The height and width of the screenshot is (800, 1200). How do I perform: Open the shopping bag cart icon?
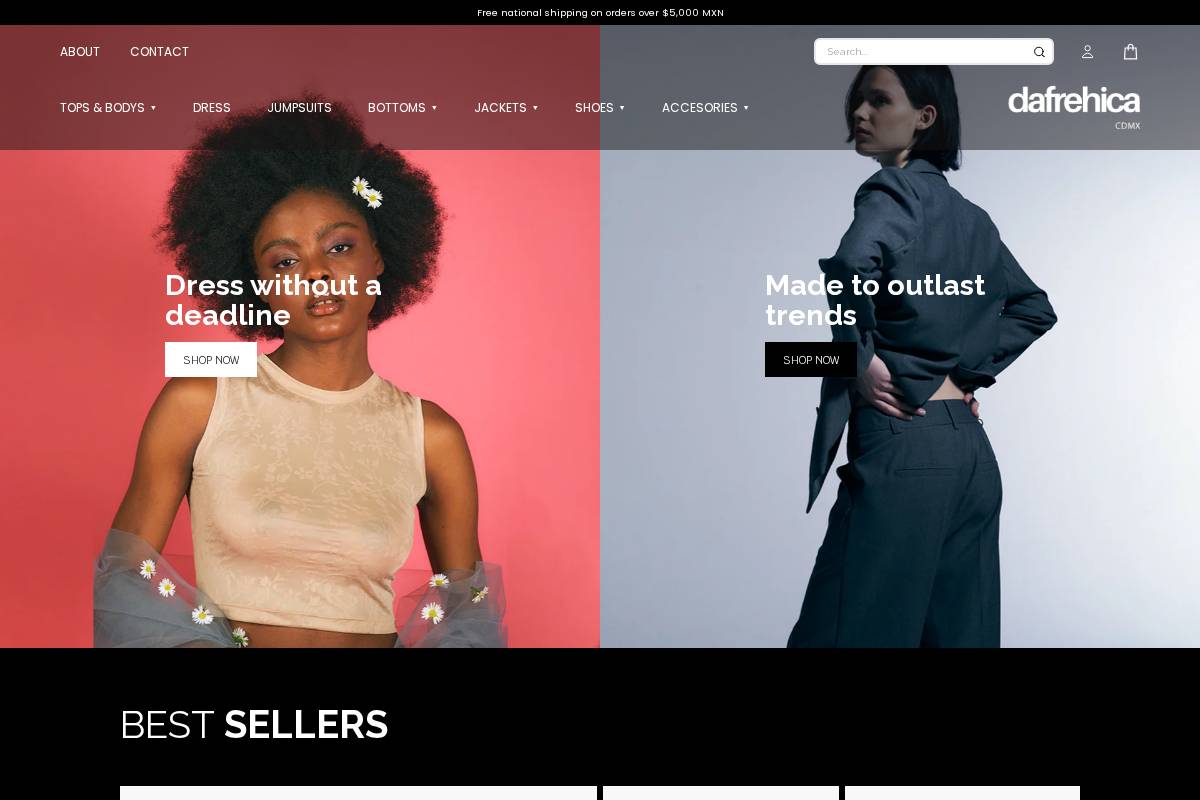pos(1130,52)
